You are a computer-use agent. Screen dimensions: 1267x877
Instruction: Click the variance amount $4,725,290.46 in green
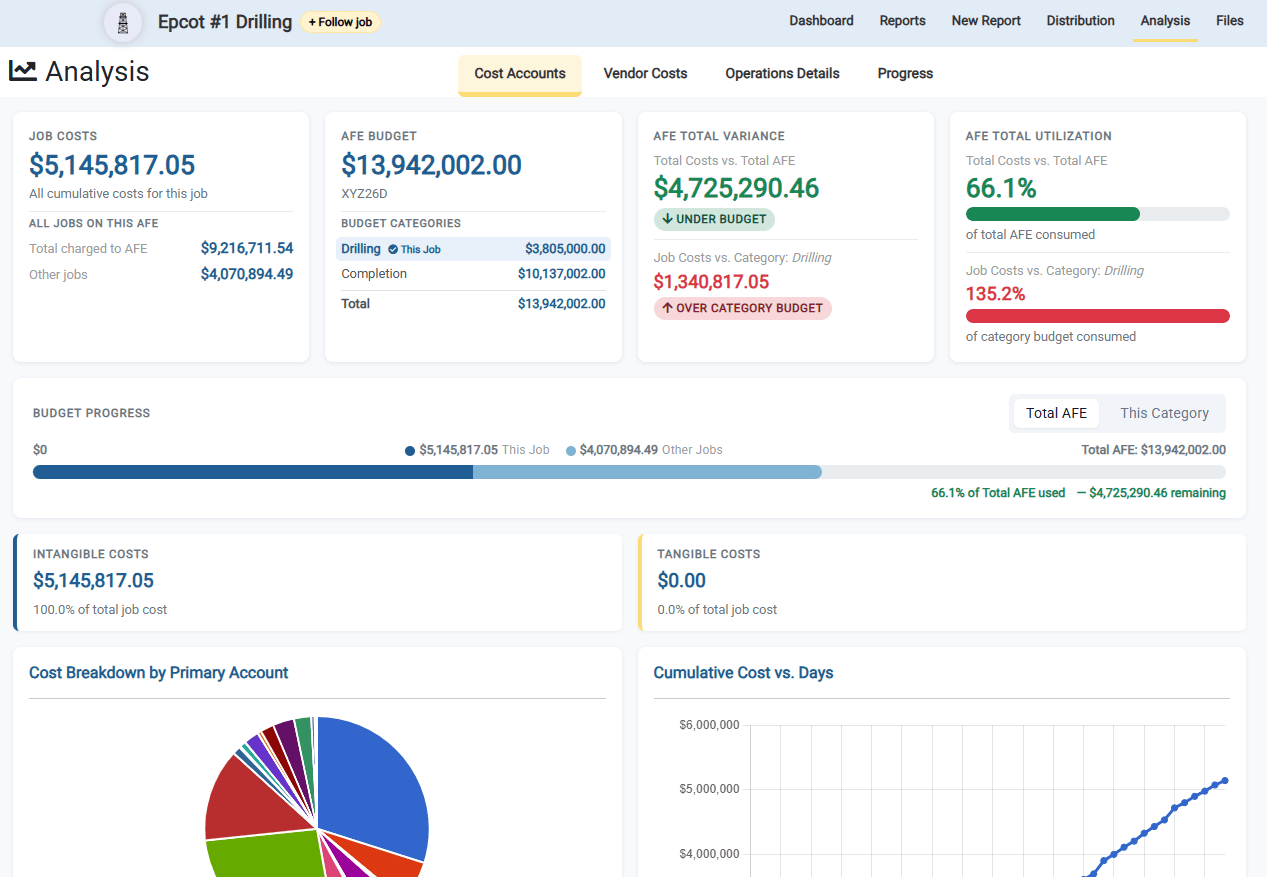pos(736,188)
